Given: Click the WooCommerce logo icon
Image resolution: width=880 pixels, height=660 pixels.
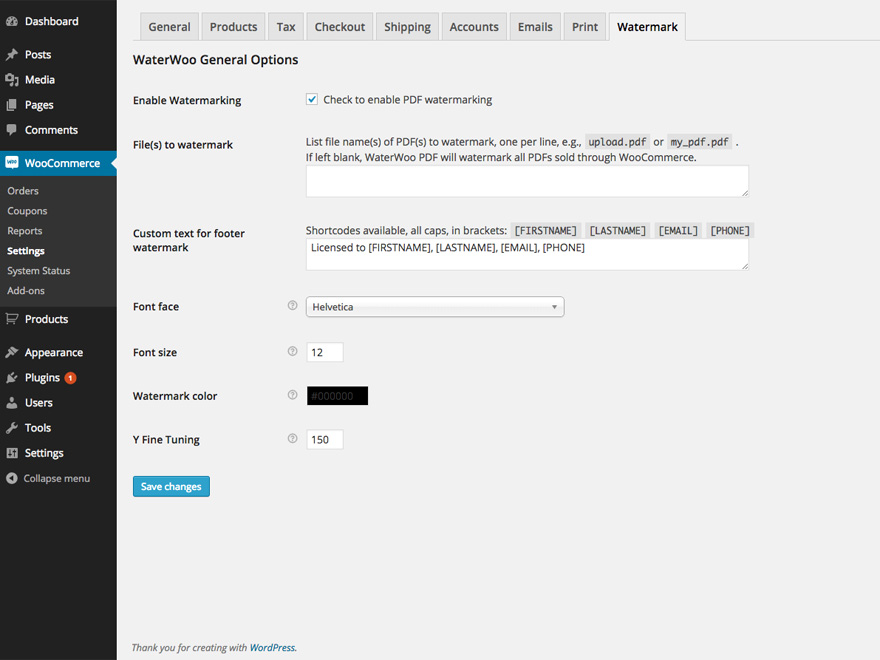Looking at the screenshot, I should coord(12,163).
